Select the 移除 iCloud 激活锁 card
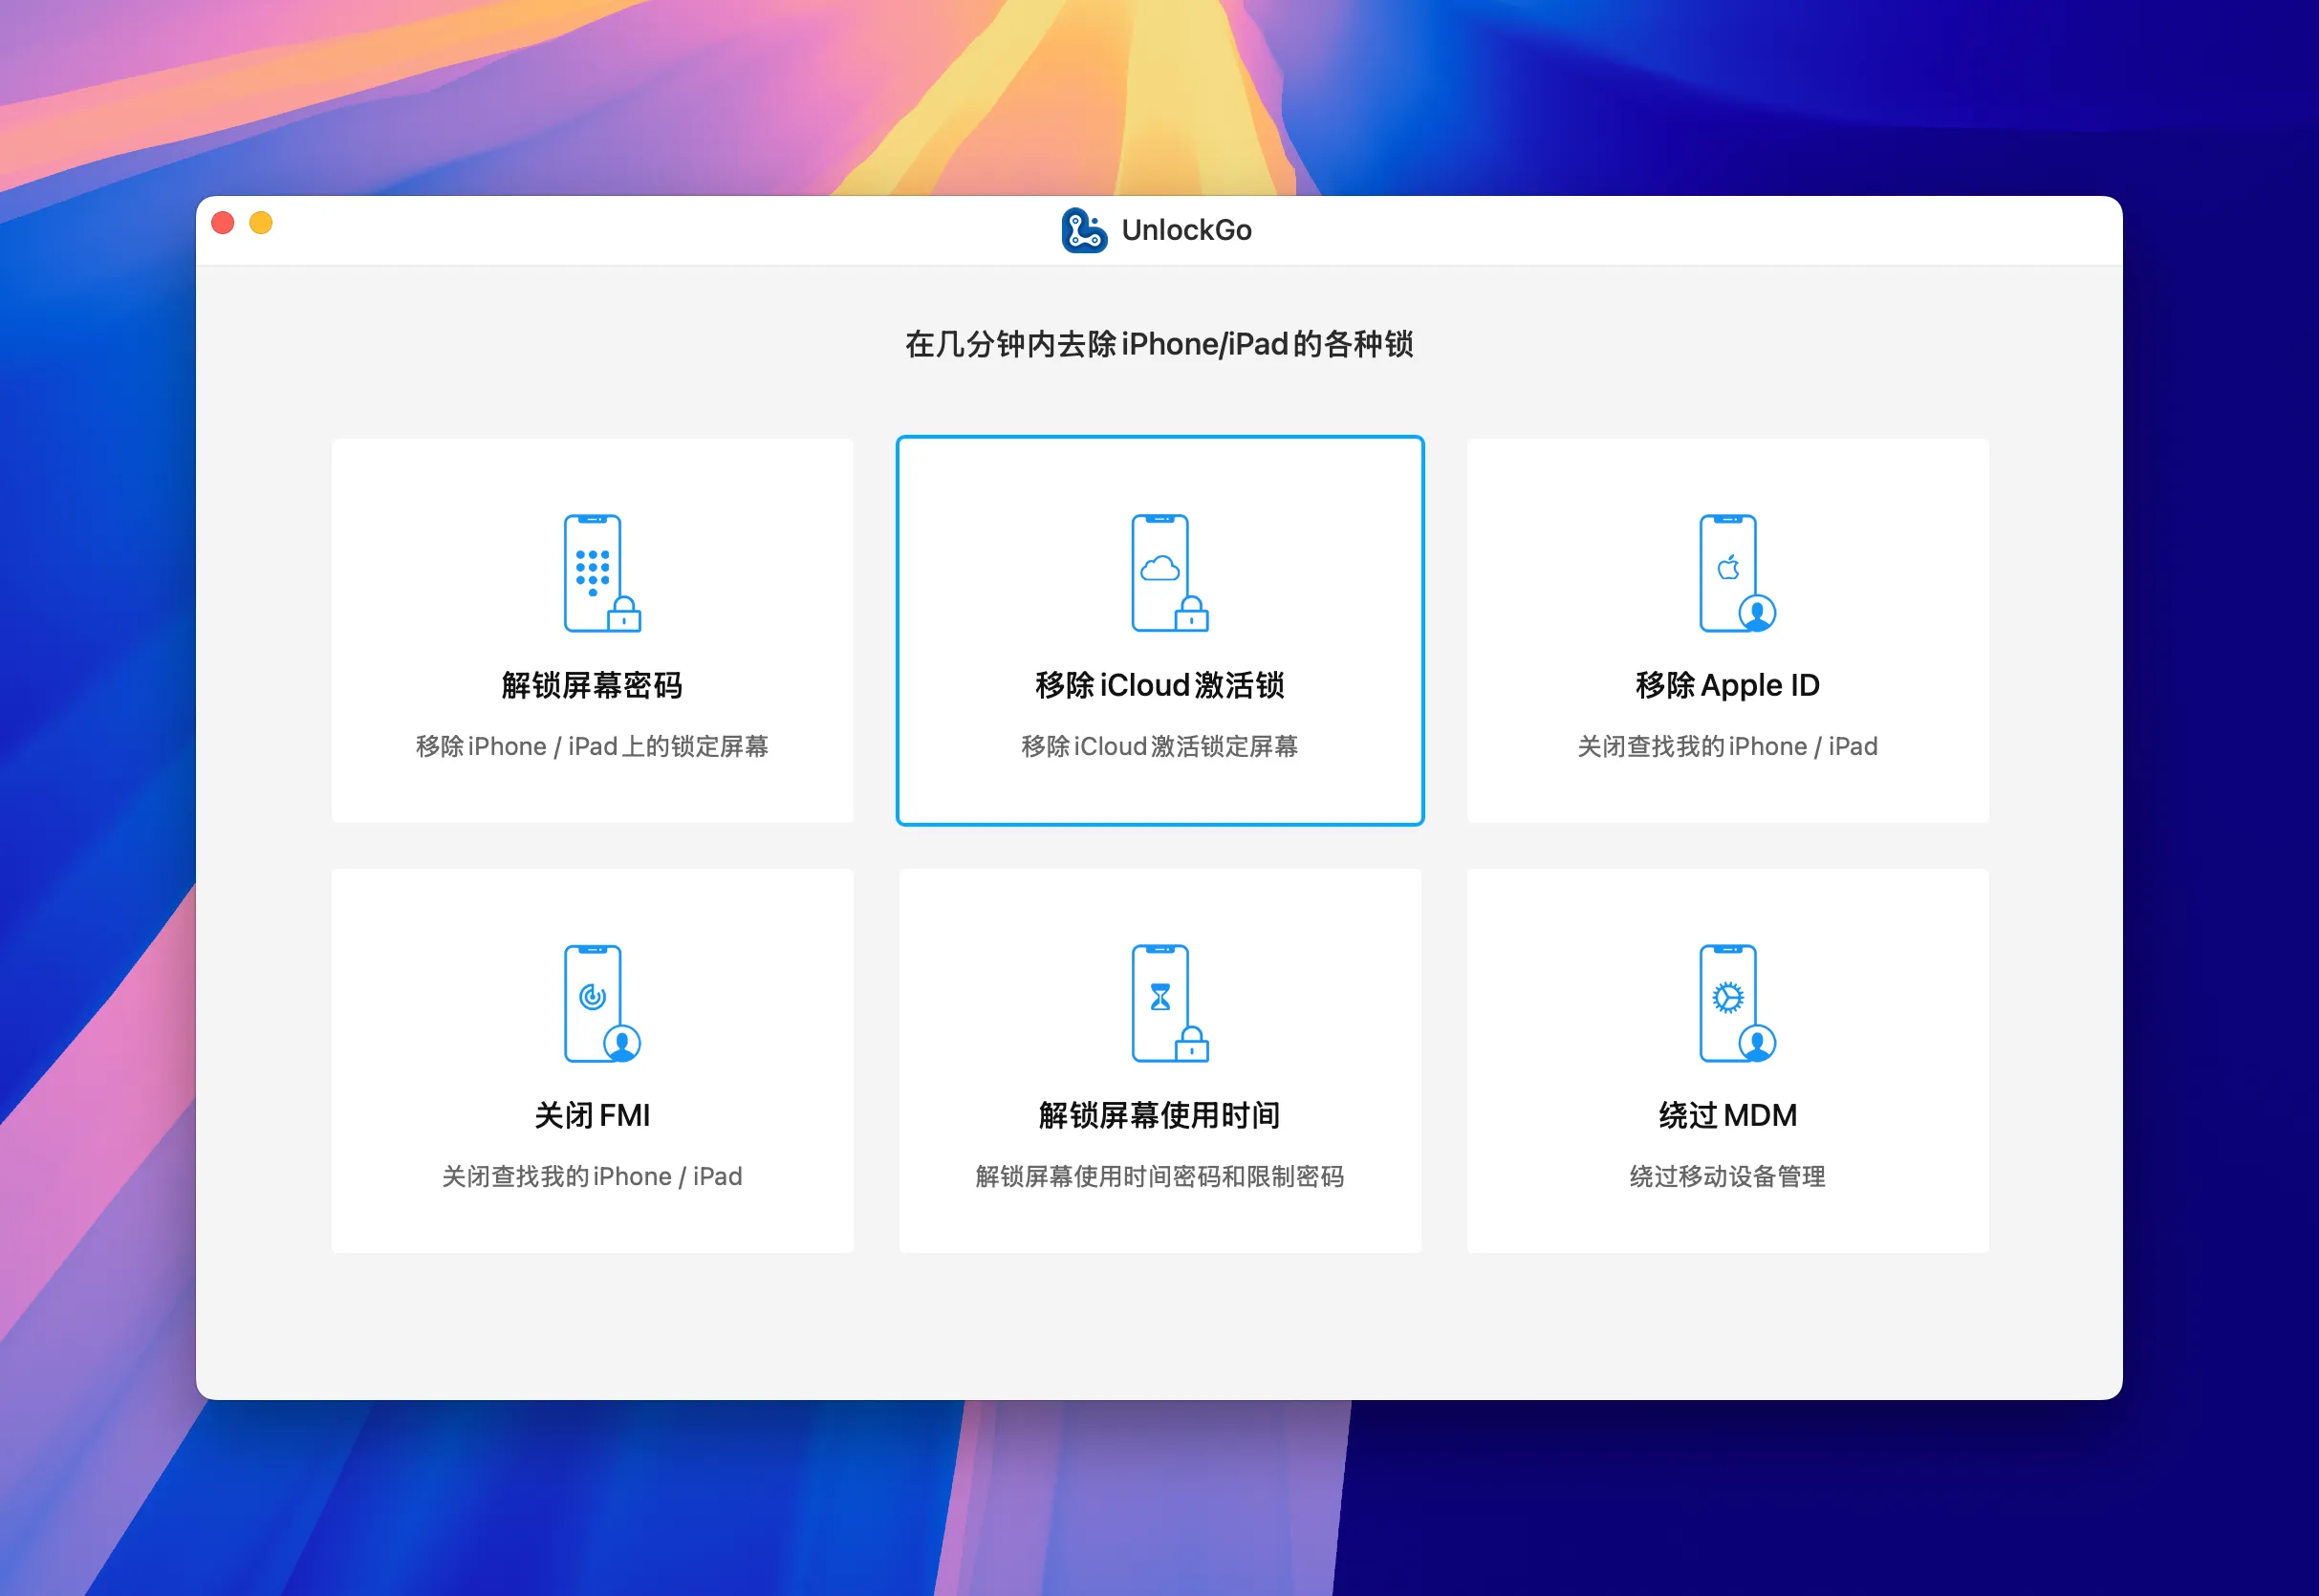 (1160, 630)
